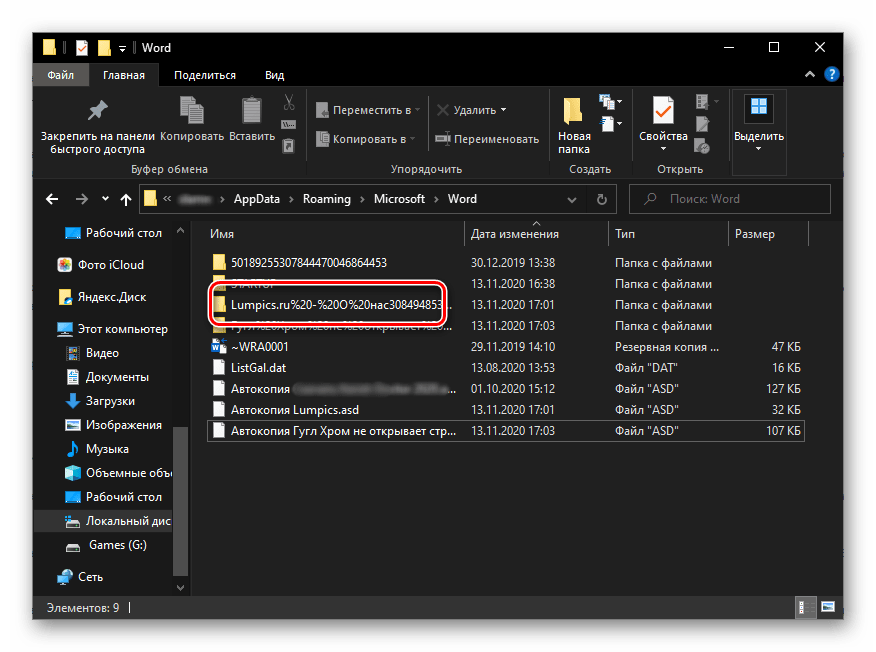Screen dimensions: 876x652
Task: Click AppData in the address path
Action: pyautogui.click(x=256, y=199)
